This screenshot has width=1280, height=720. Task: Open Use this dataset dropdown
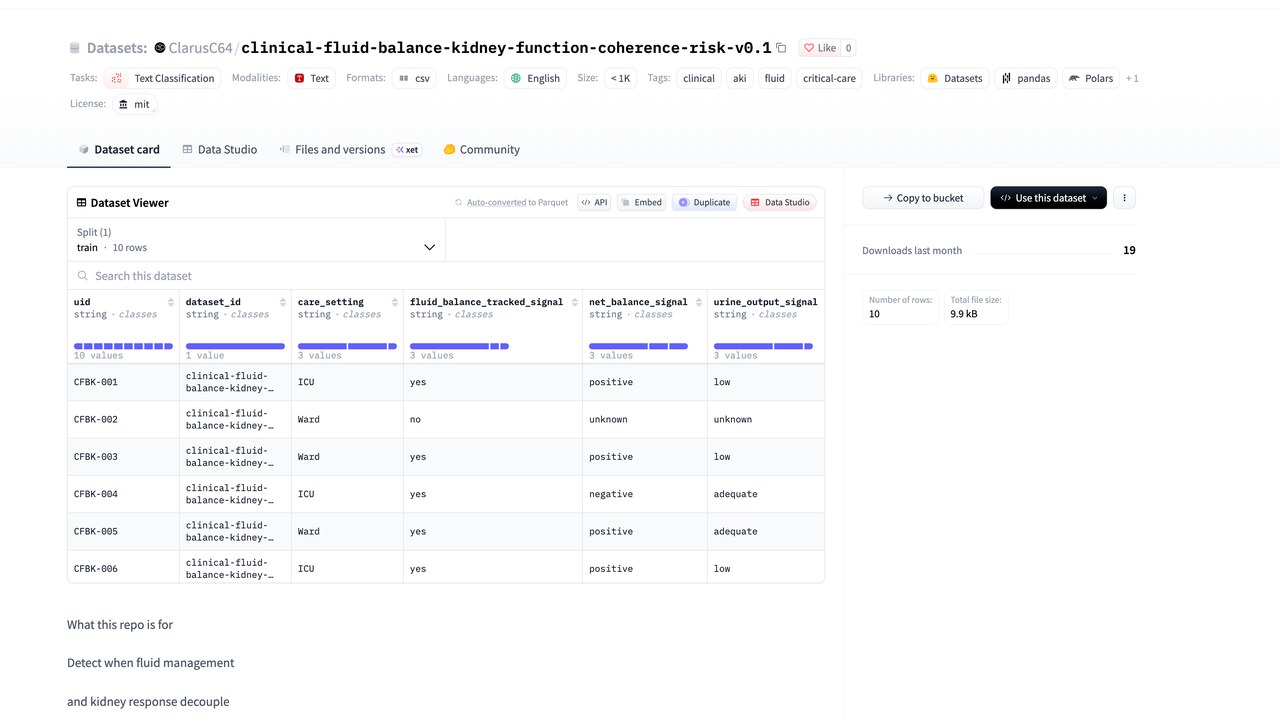click(x=1048, y=198)
